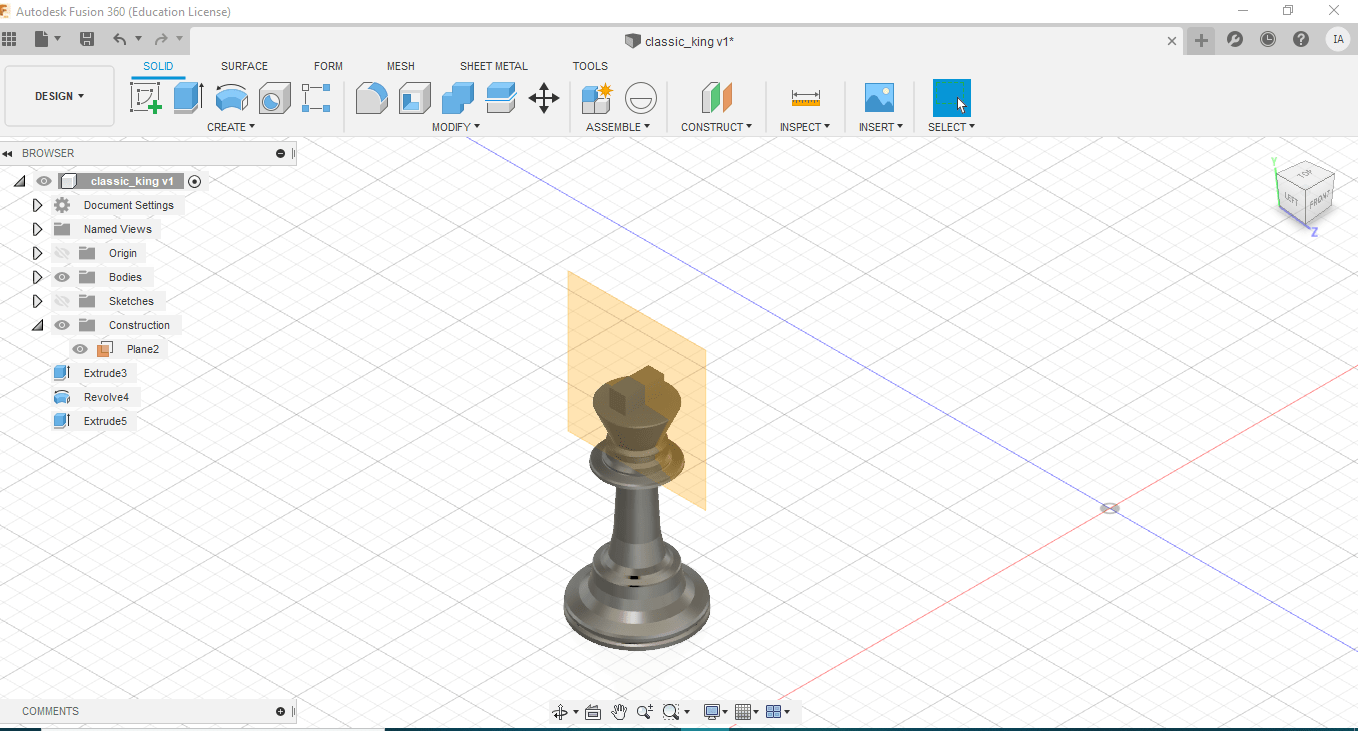Undo the last action
The width and height of the screenshot is (1358, 731).
click(120, 39)
